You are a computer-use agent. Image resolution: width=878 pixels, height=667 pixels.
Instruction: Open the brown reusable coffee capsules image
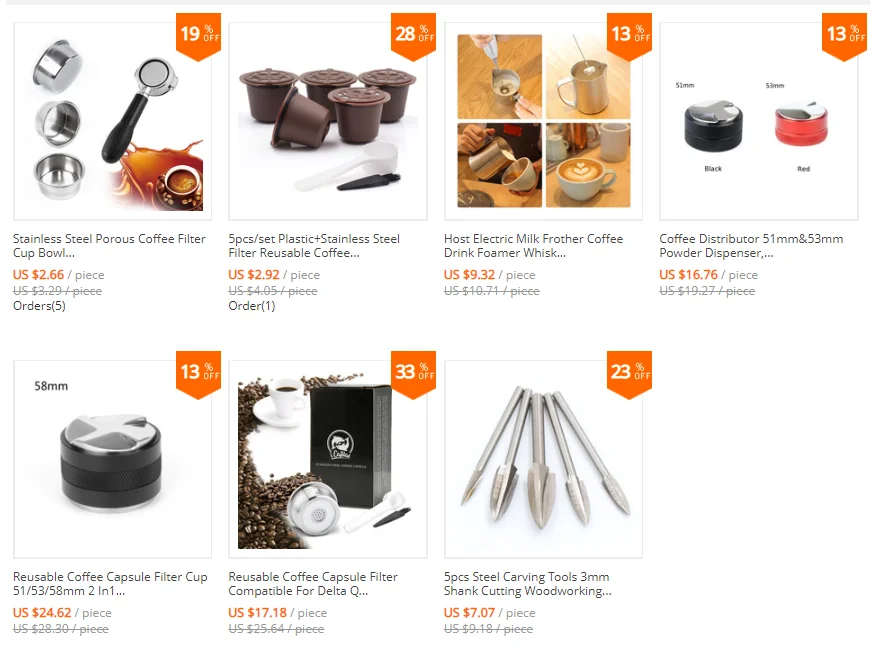[328, 122]
